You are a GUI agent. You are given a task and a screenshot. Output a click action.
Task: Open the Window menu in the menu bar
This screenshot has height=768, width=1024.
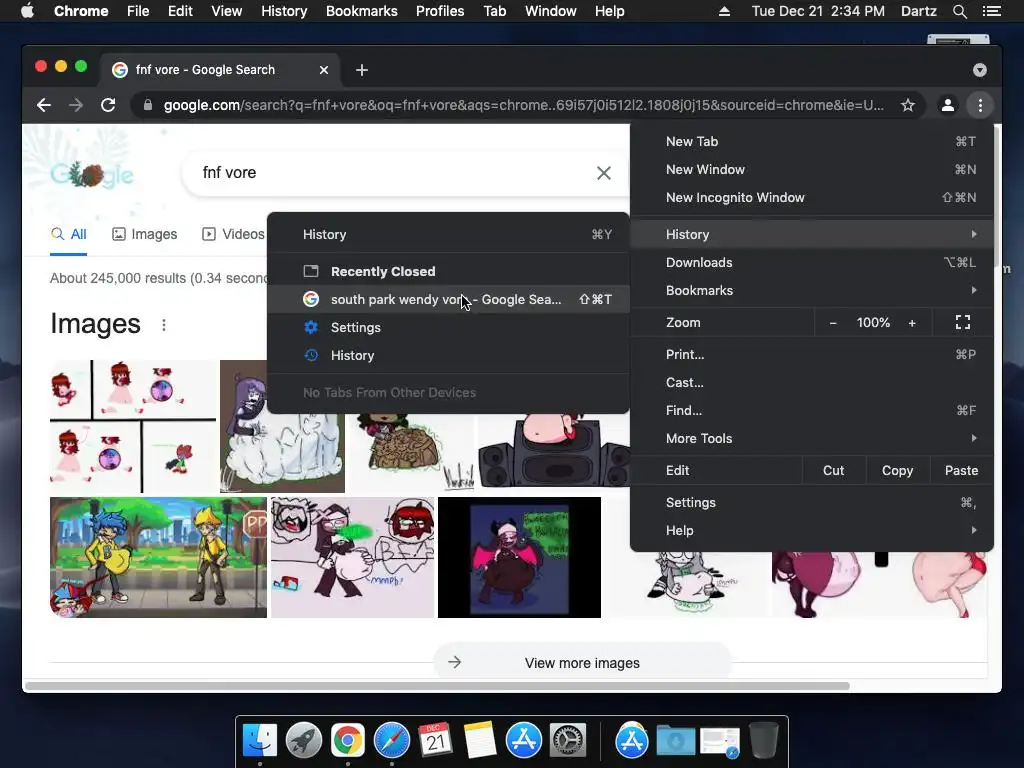(x=550, y=11)
